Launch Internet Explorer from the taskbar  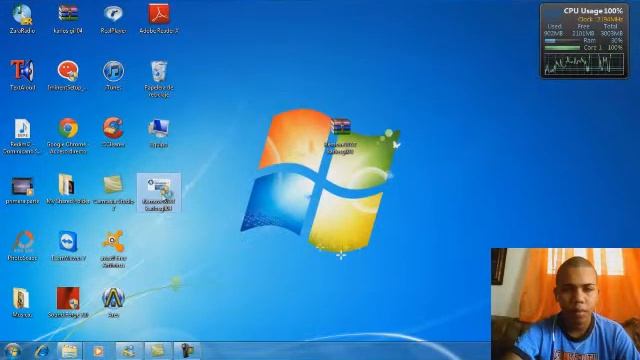[x=42, y=351]
